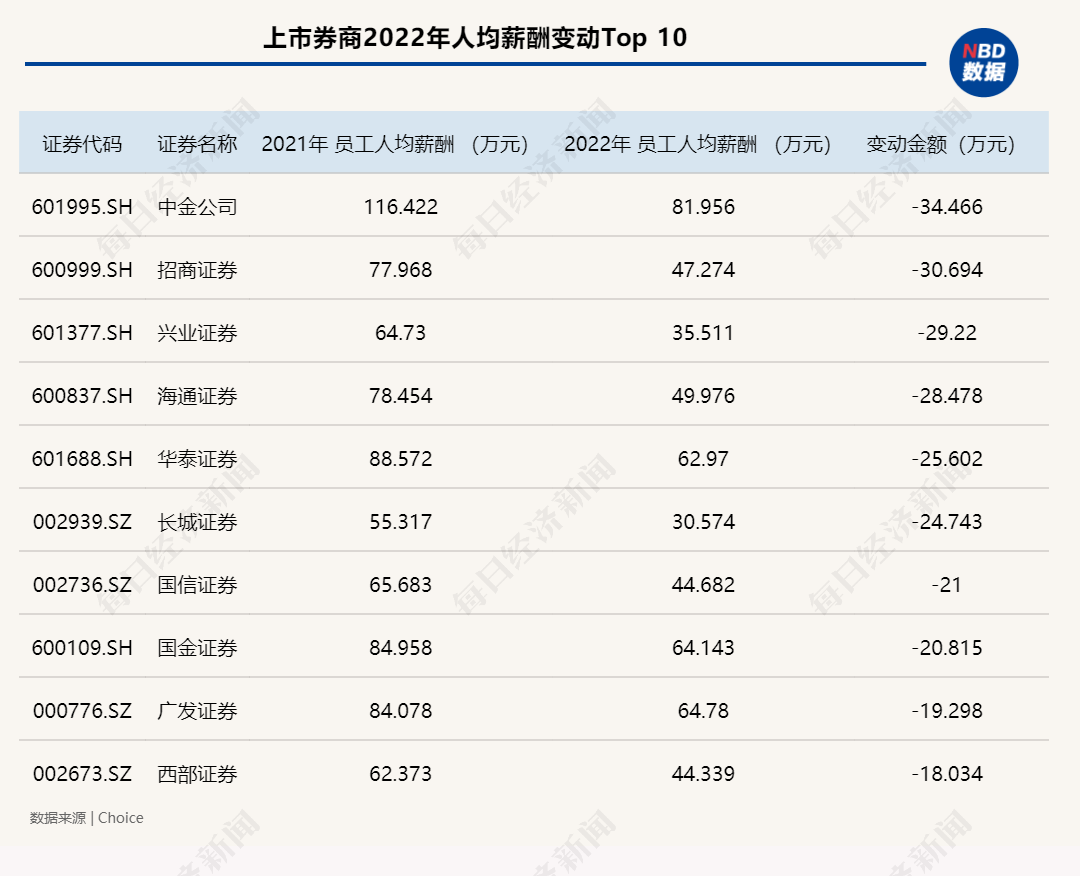Click the 变动金额 column header
The width and height of the screenshot is (1080, 876).
pyautogui.click(x=942, y=144)
